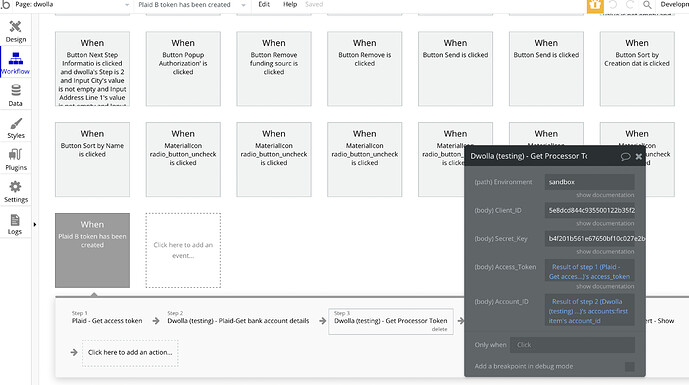Edit the Secret_Key field
This screenshot has height=385, width=689.
coord(589,239)
